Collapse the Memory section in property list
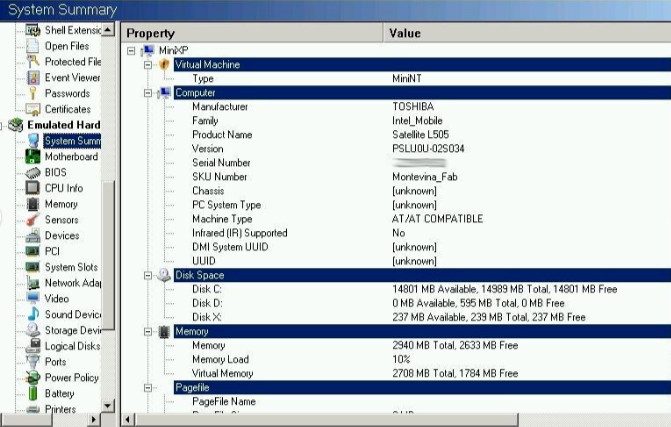671x427 pixels. pos(148,332)
